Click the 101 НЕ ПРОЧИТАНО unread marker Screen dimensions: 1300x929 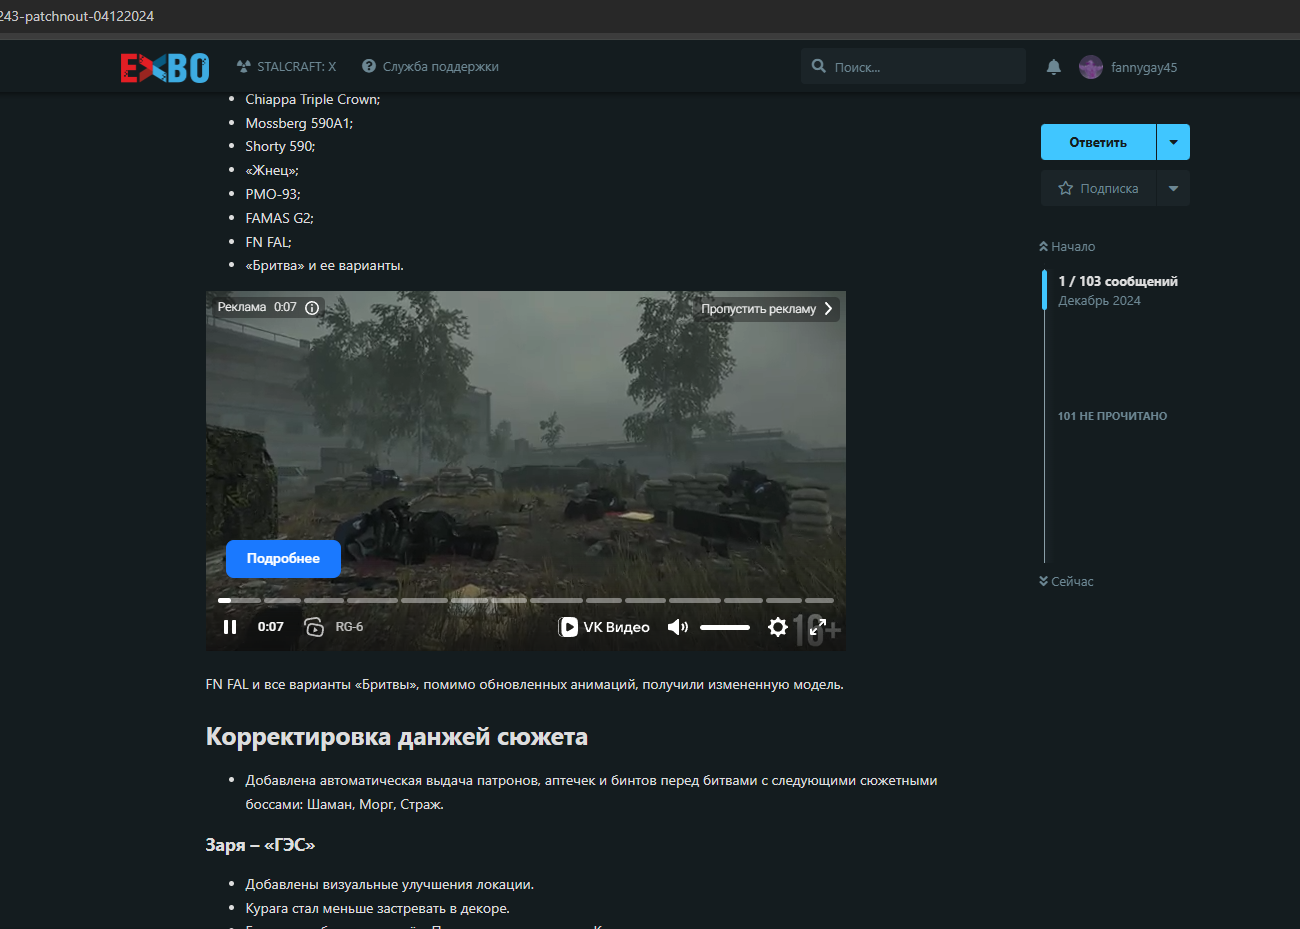click(1112, 416)
